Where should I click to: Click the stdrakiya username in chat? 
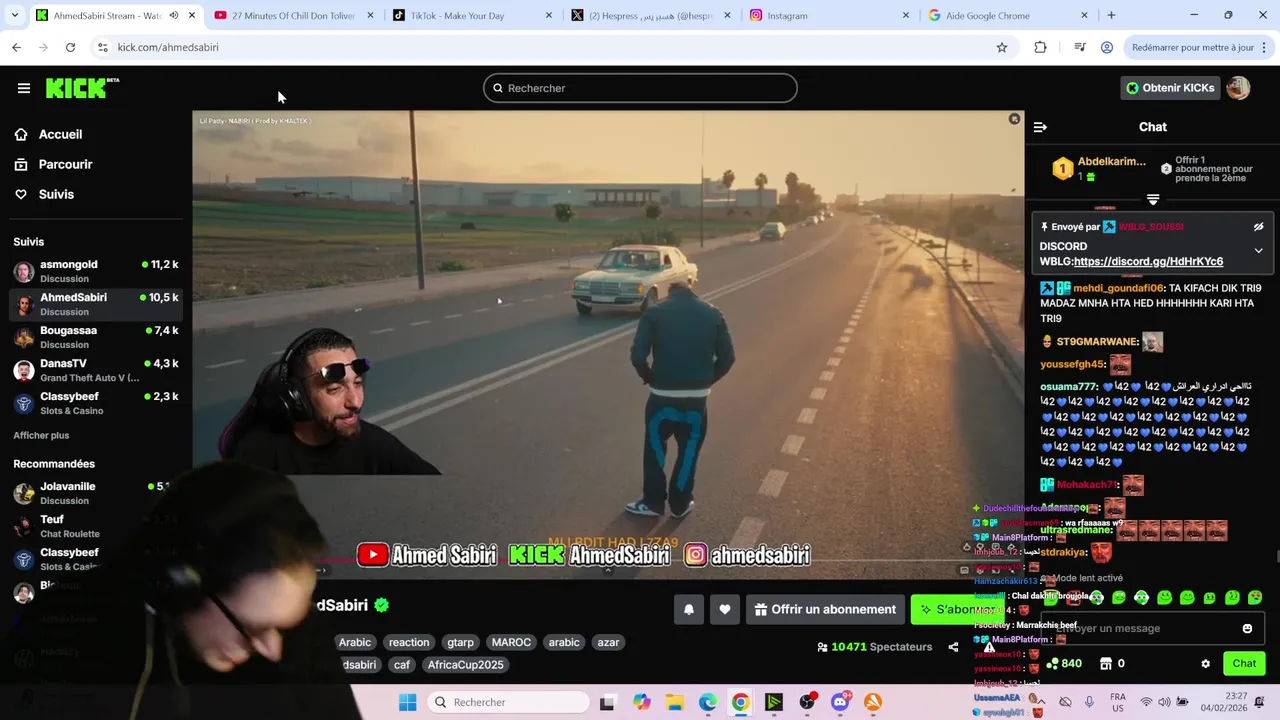coord(1063,552)
